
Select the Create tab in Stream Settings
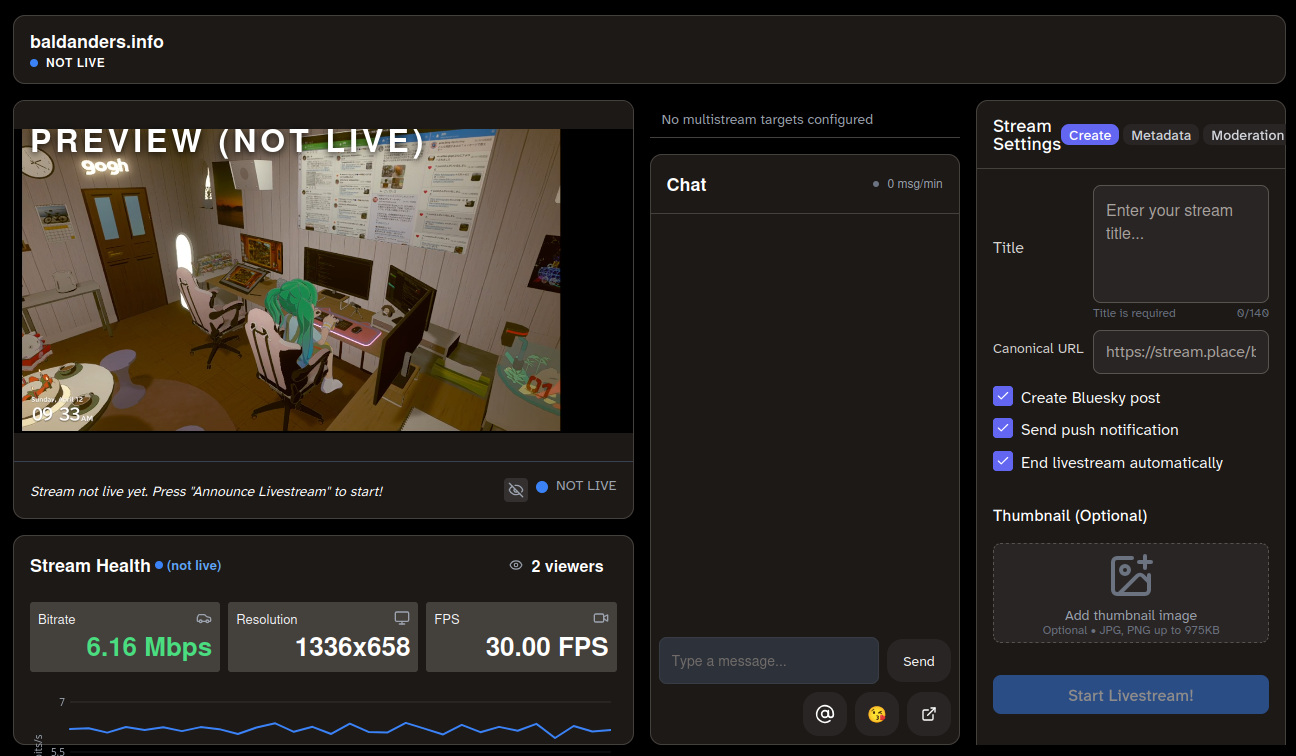[1089, 134]
